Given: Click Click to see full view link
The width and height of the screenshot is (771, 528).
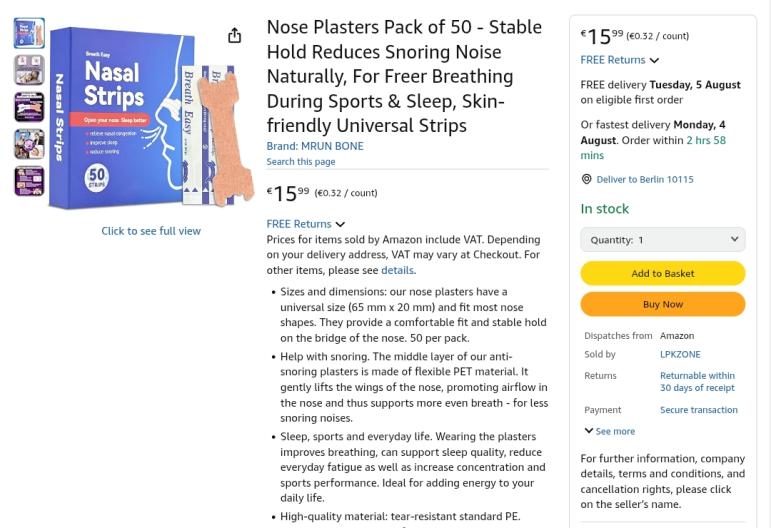Looking at the screenshot, I should pos(151,231).
